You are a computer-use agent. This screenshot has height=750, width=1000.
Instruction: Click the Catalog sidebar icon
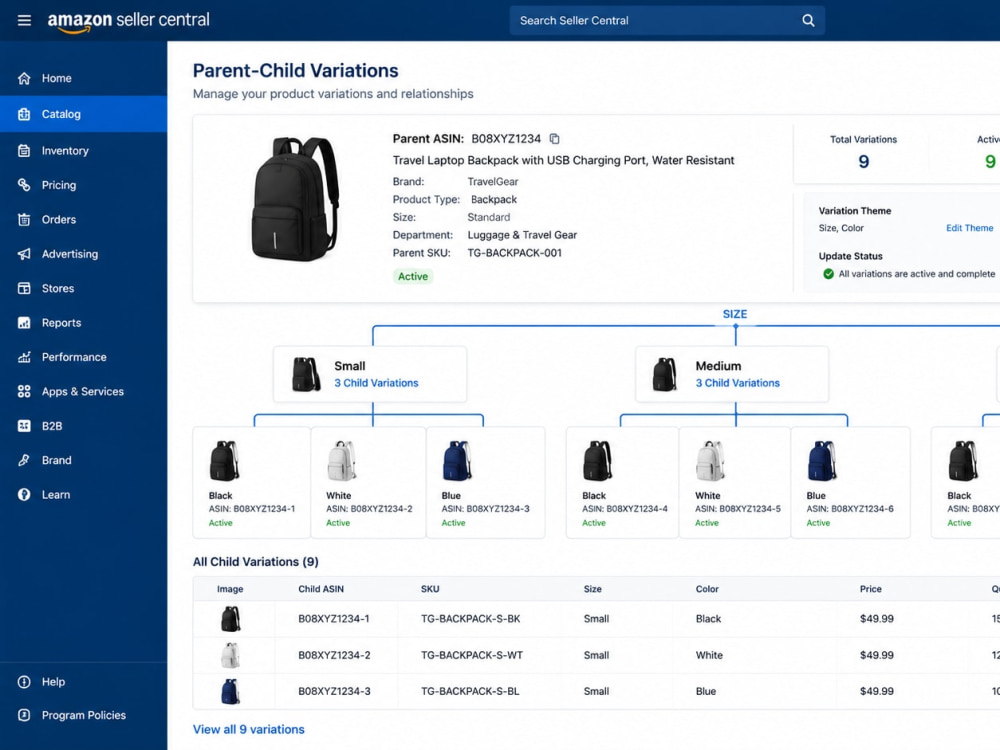tap(24, 114)
